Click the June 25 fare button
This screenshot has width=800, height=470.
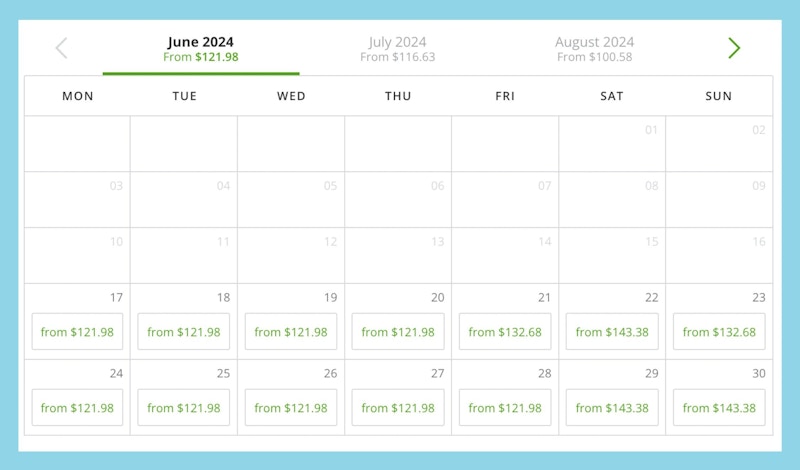[184, 408]
